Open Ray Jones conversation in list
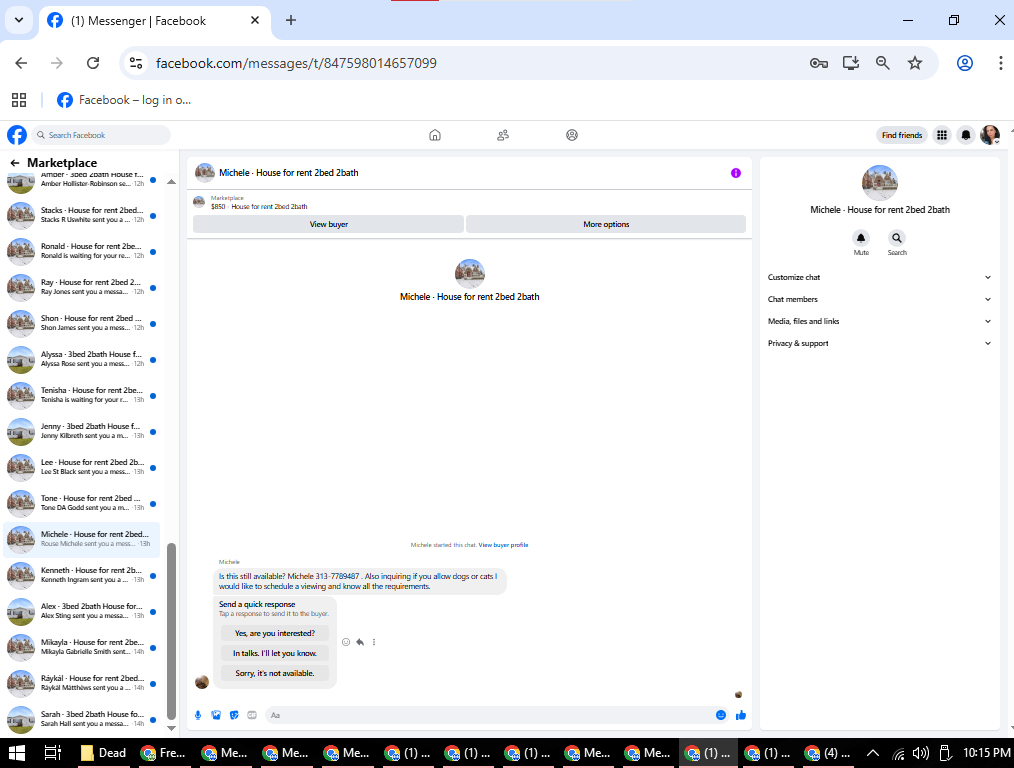 (82, 287)
